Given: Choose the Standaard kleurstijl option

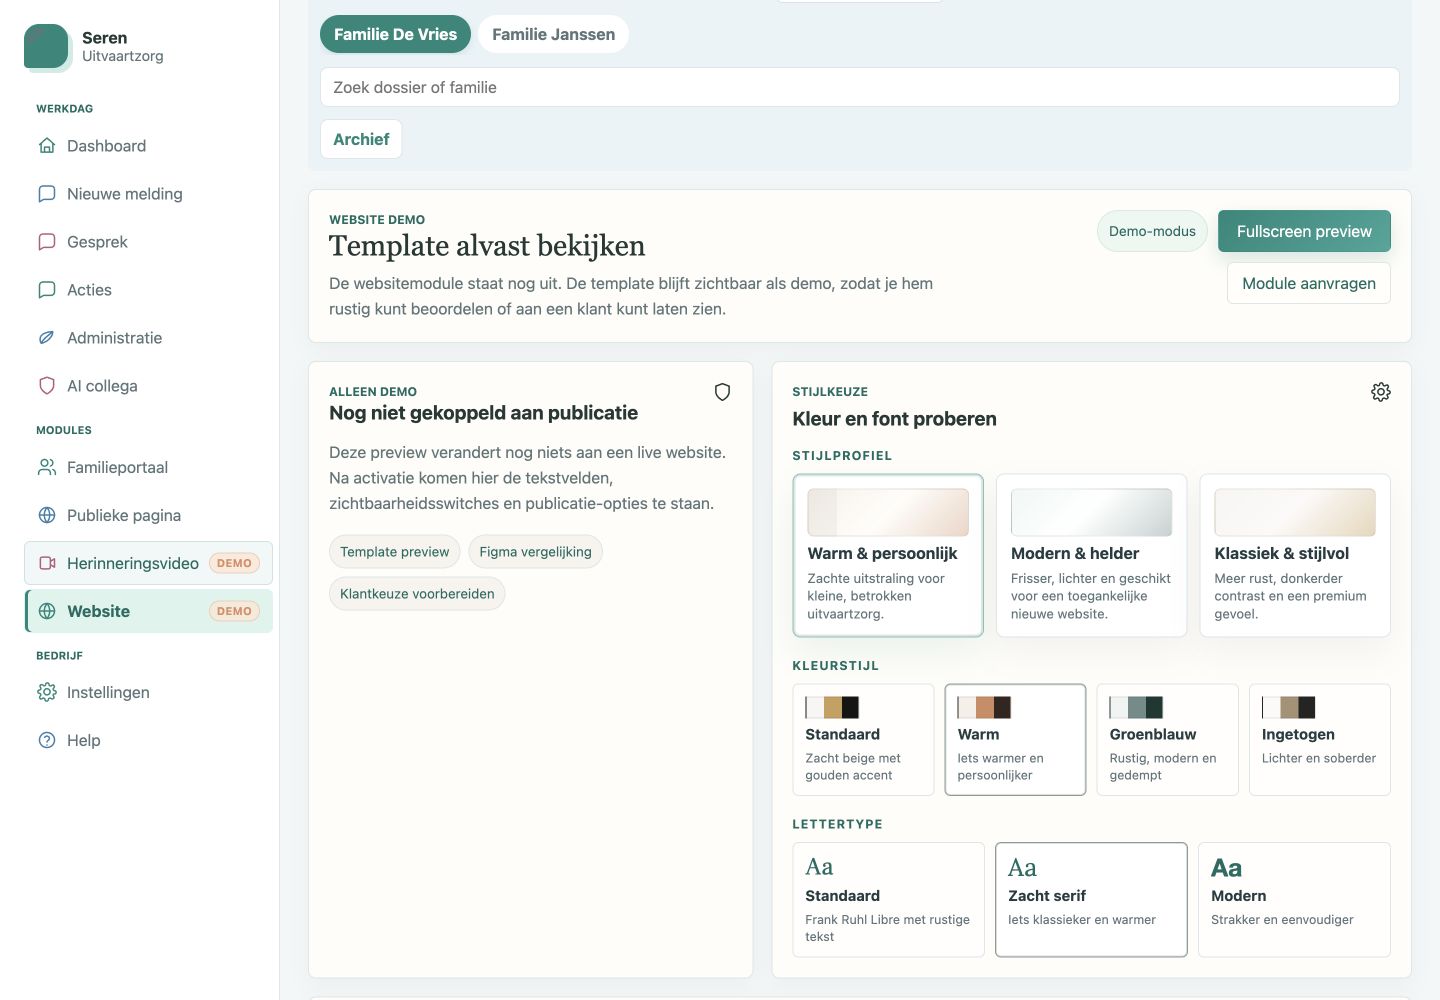Looking at the screenshot, I should coord(863,740).
